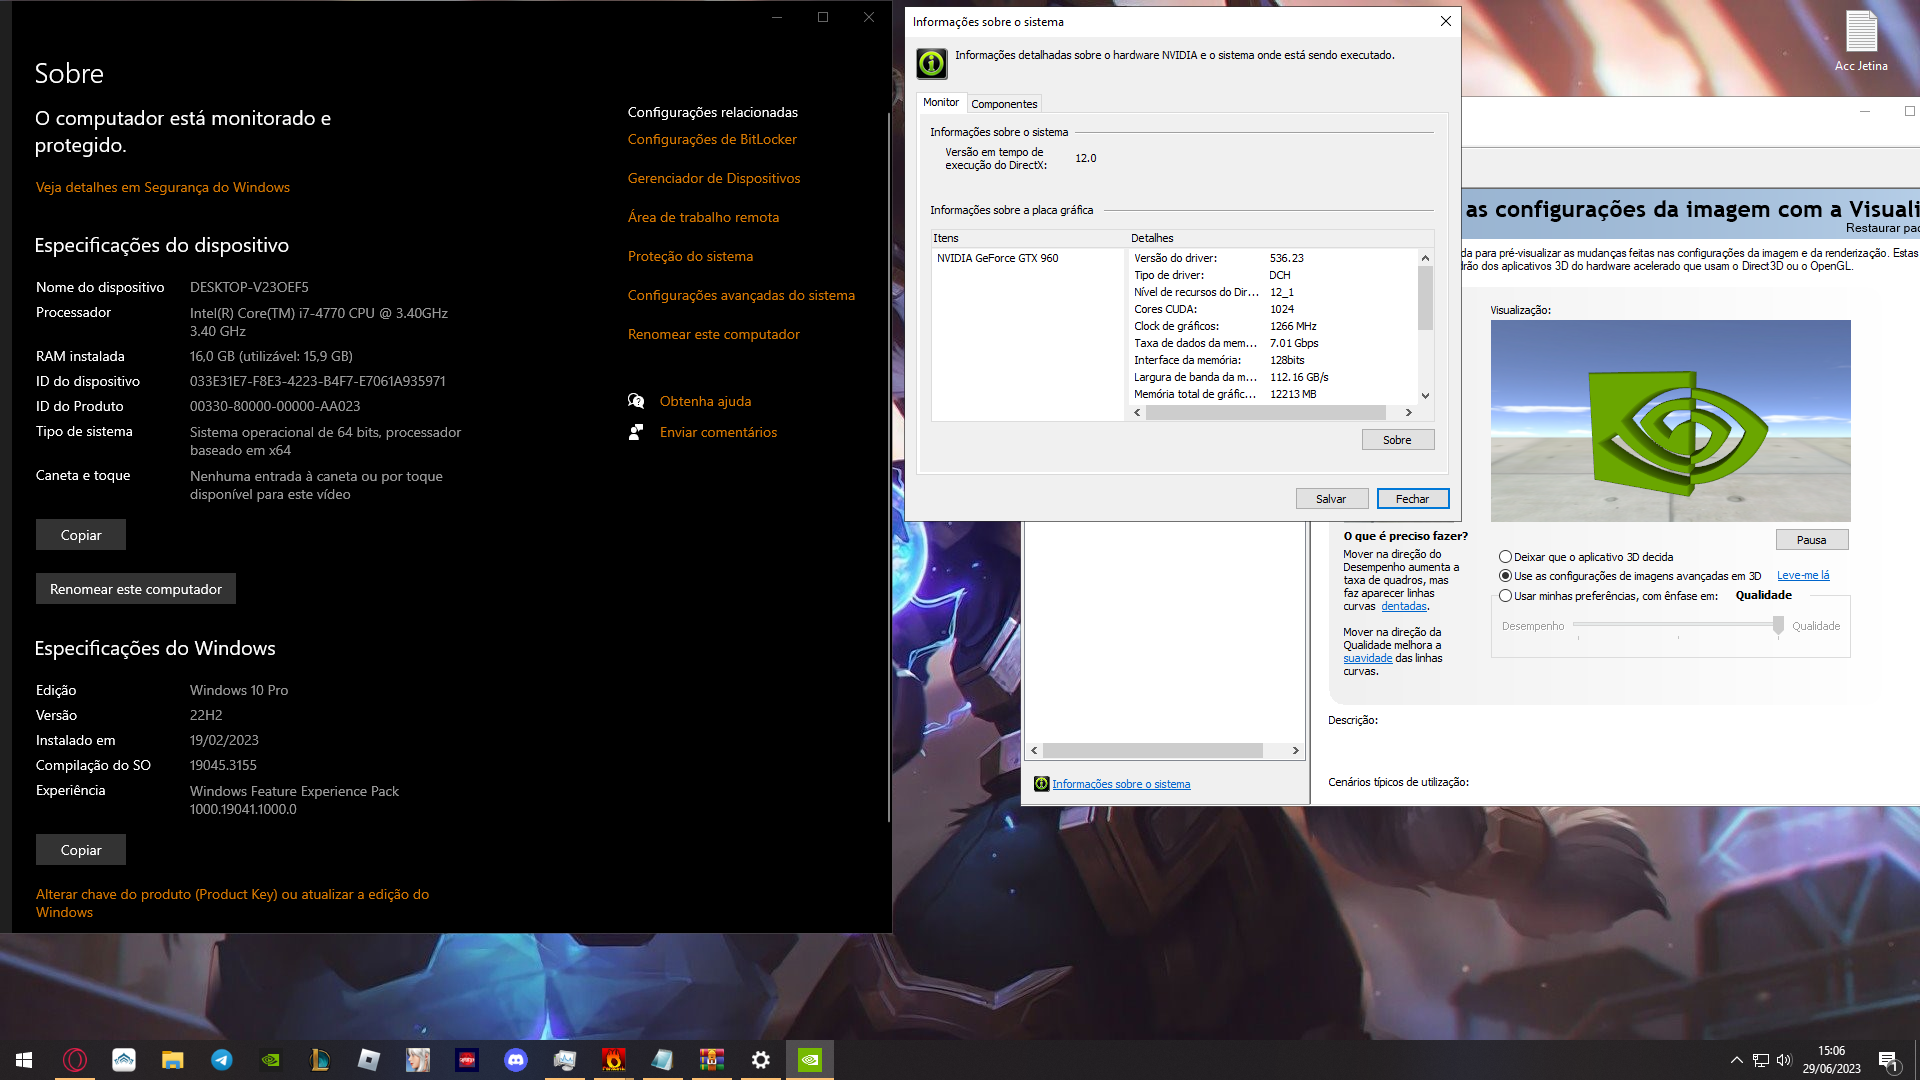Click Alterar chave do produto link
The image size is (1920, 1080).
pos(232,903)
